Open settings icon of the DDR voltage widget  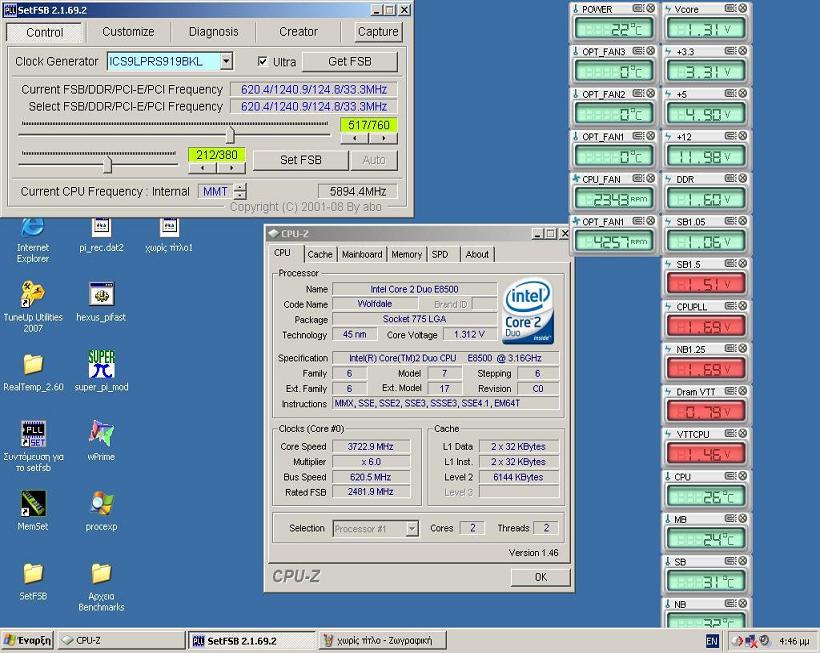coord(731,178)
